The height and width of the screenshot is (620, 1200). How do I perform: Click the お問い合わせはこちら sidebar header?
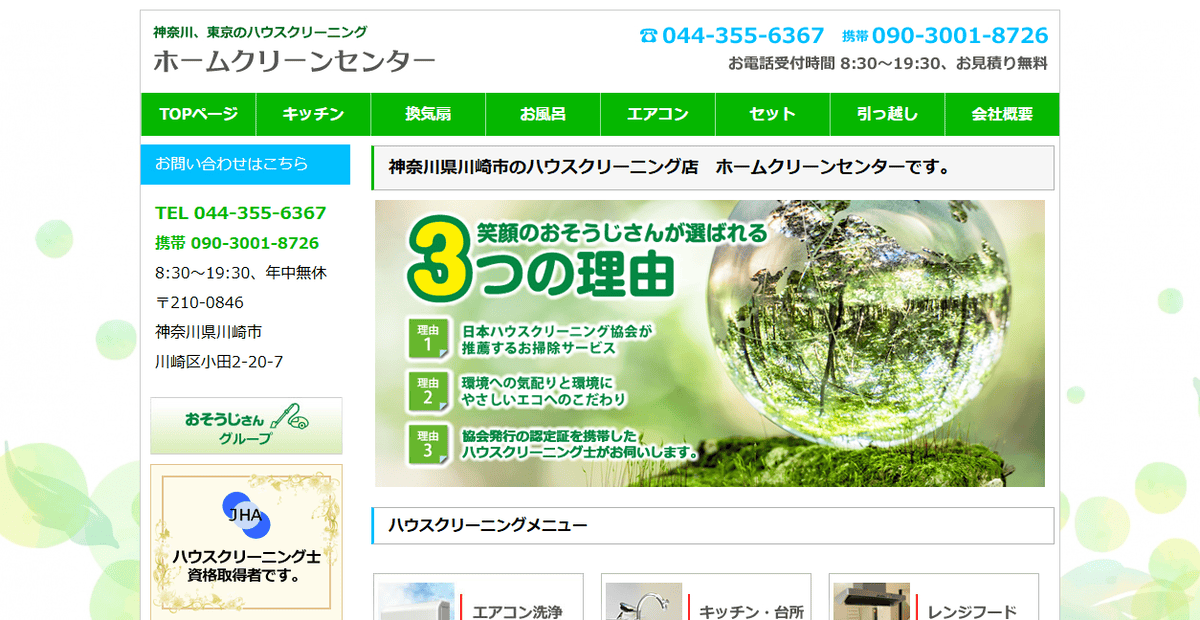[x=245, y=164]
